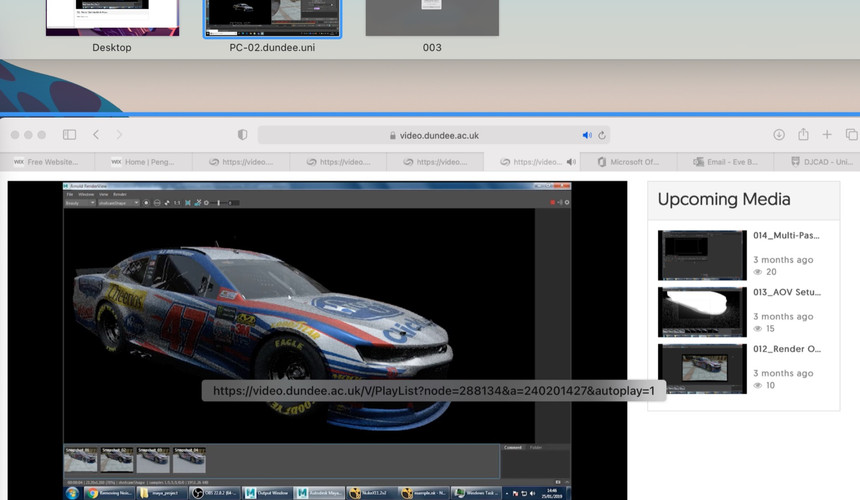The height and width of the screenshot is (500, 860).
Task: Open the Beauty AOV dropdown in RenderView
Action: tap(79, 203)
